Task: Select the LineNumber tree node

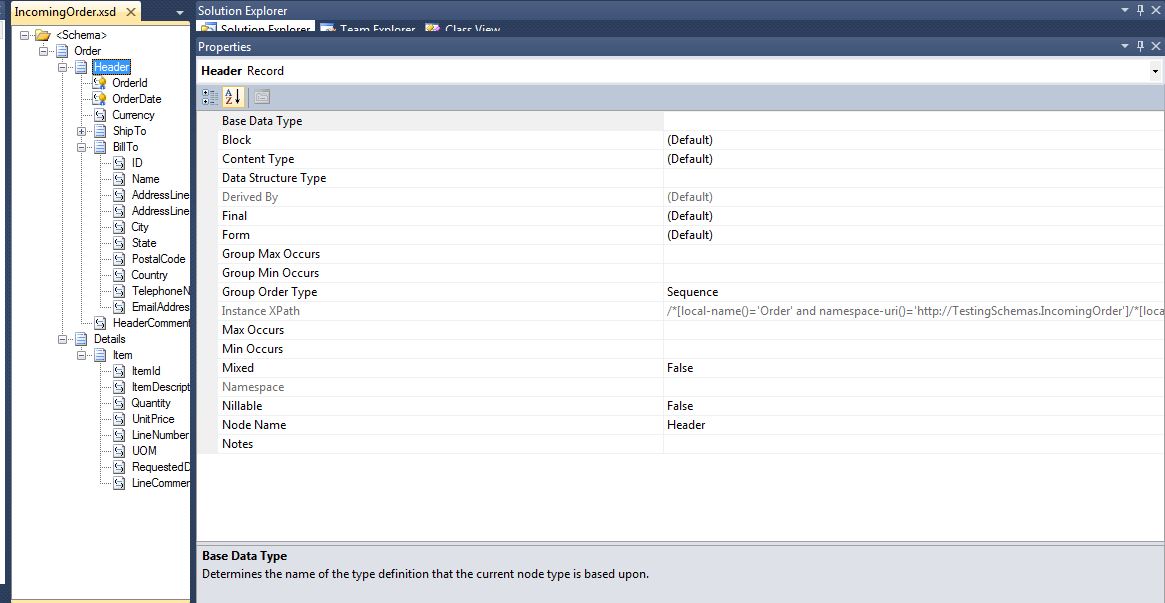Action: (160, 435)
